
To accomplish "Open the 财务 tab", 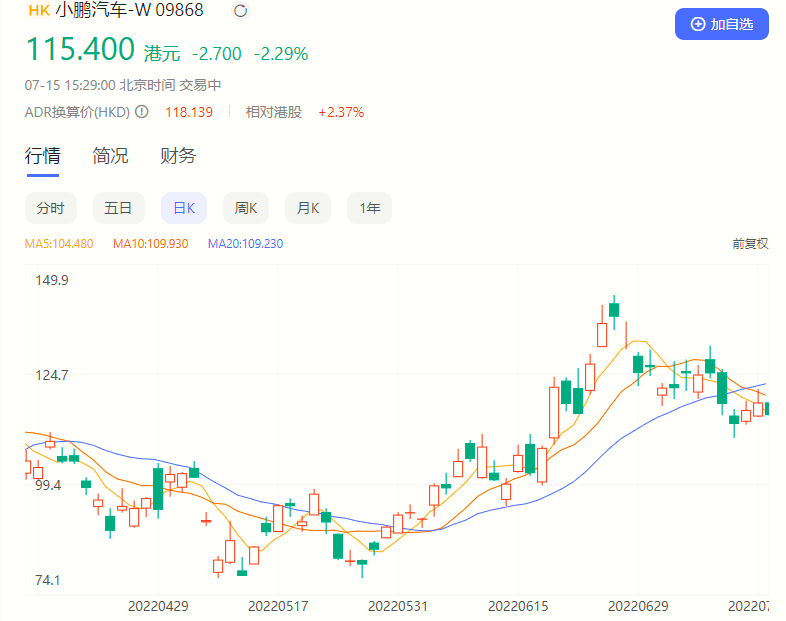I will [x=178, y=156].
